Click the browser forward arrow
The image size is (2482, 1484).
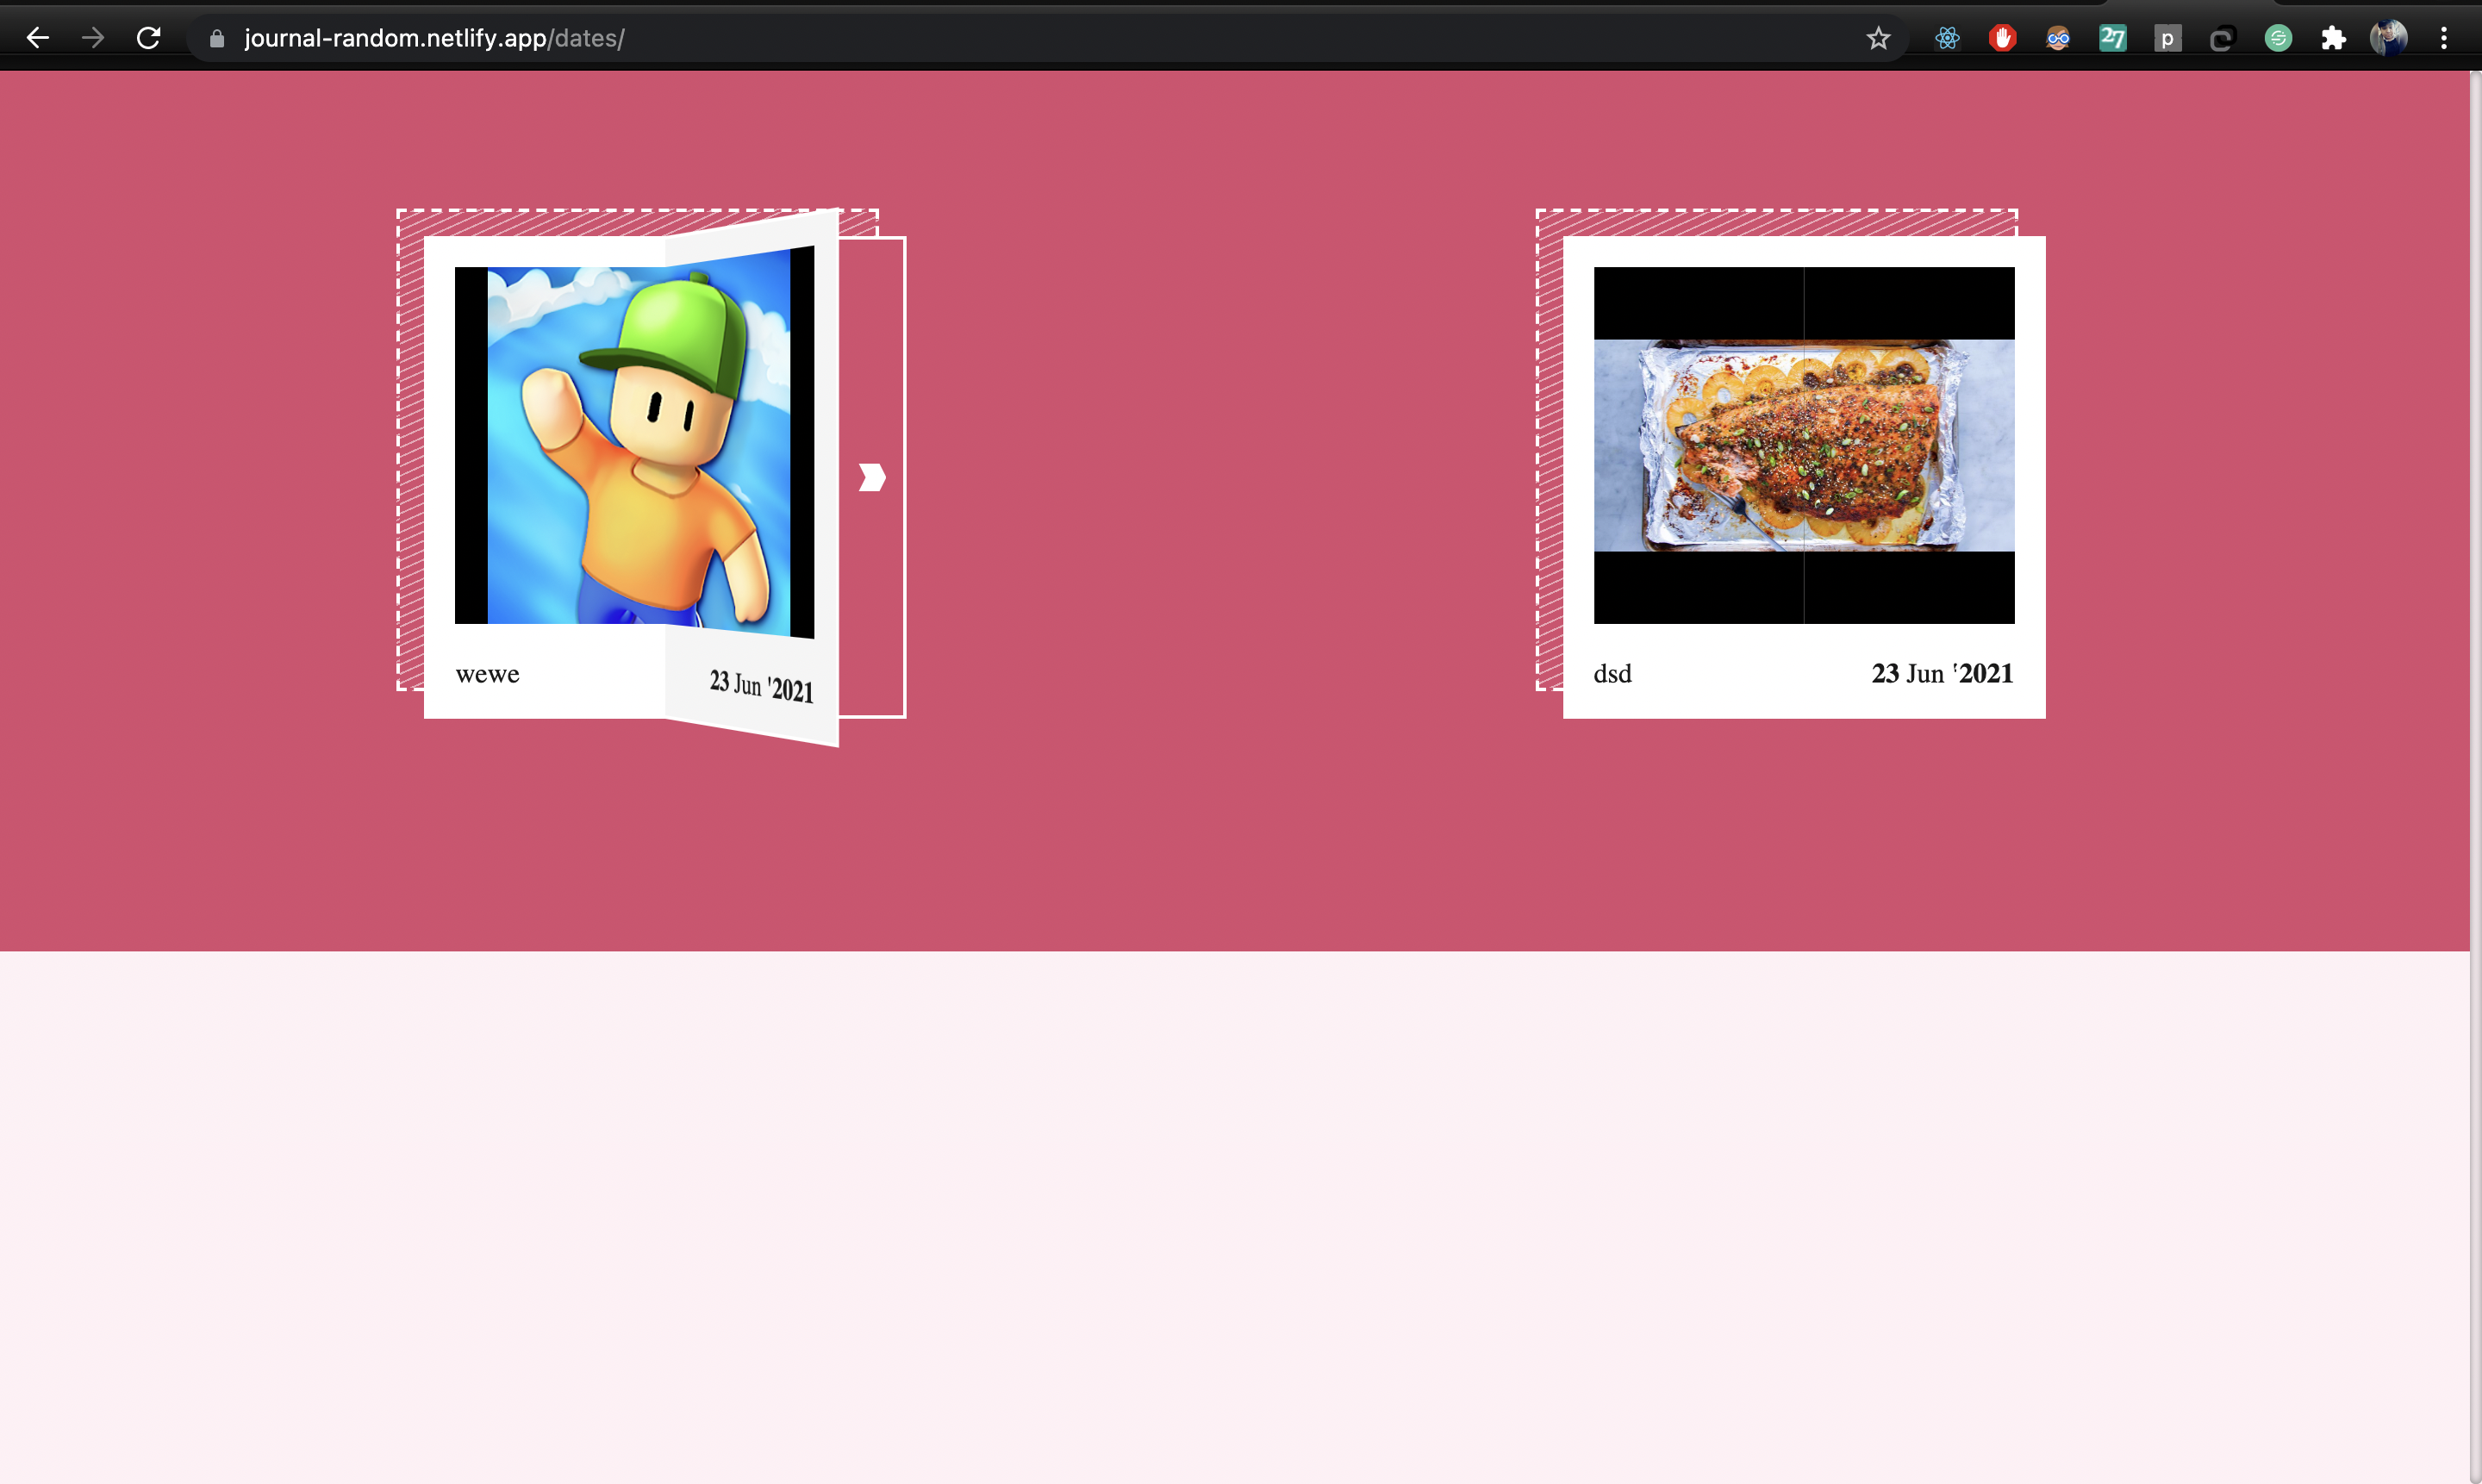pos(93,38)
